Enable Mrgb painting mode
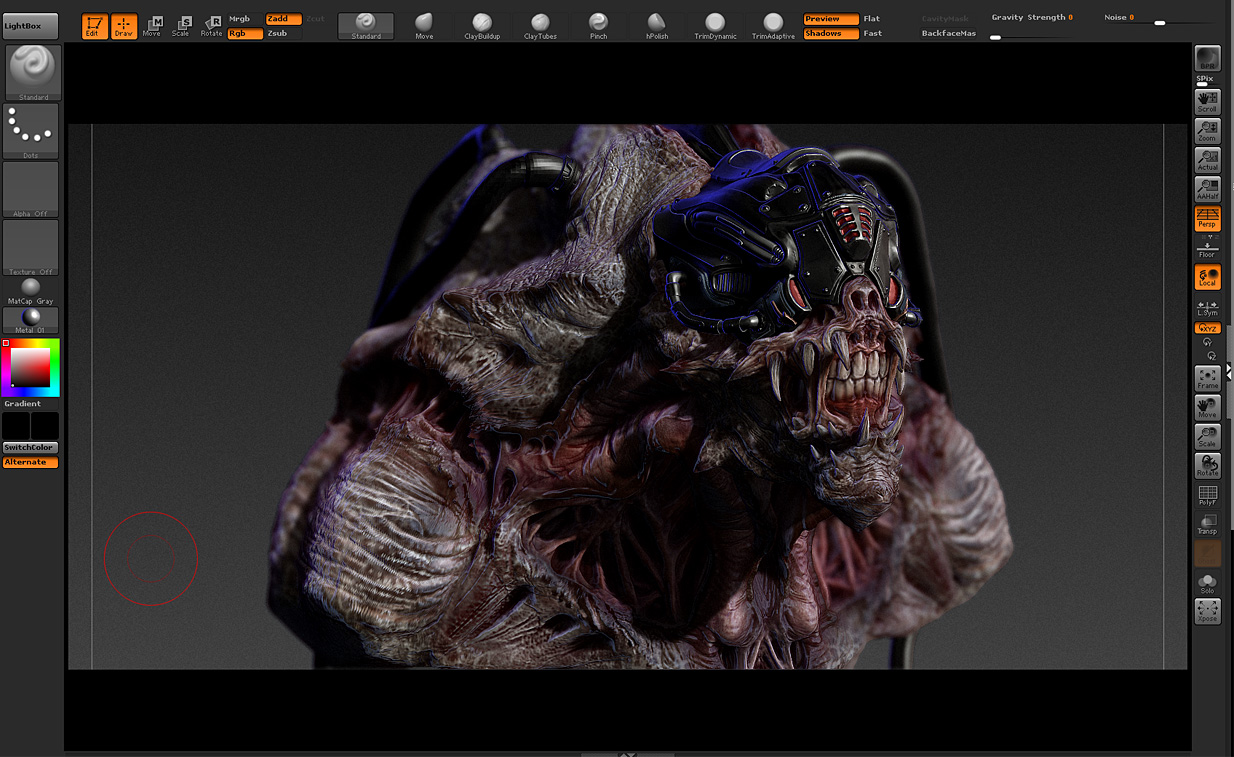This screenshot has height=757, width=1234. (x=245, y=19)
